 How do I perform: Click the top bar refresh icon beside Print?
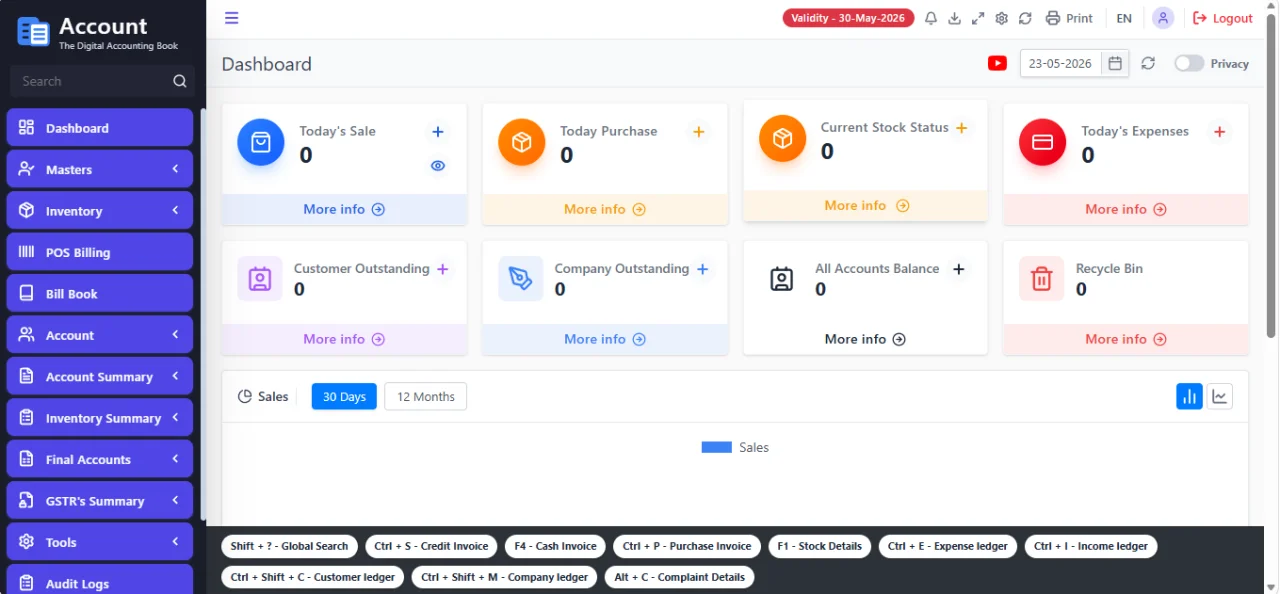[1025, 18]
